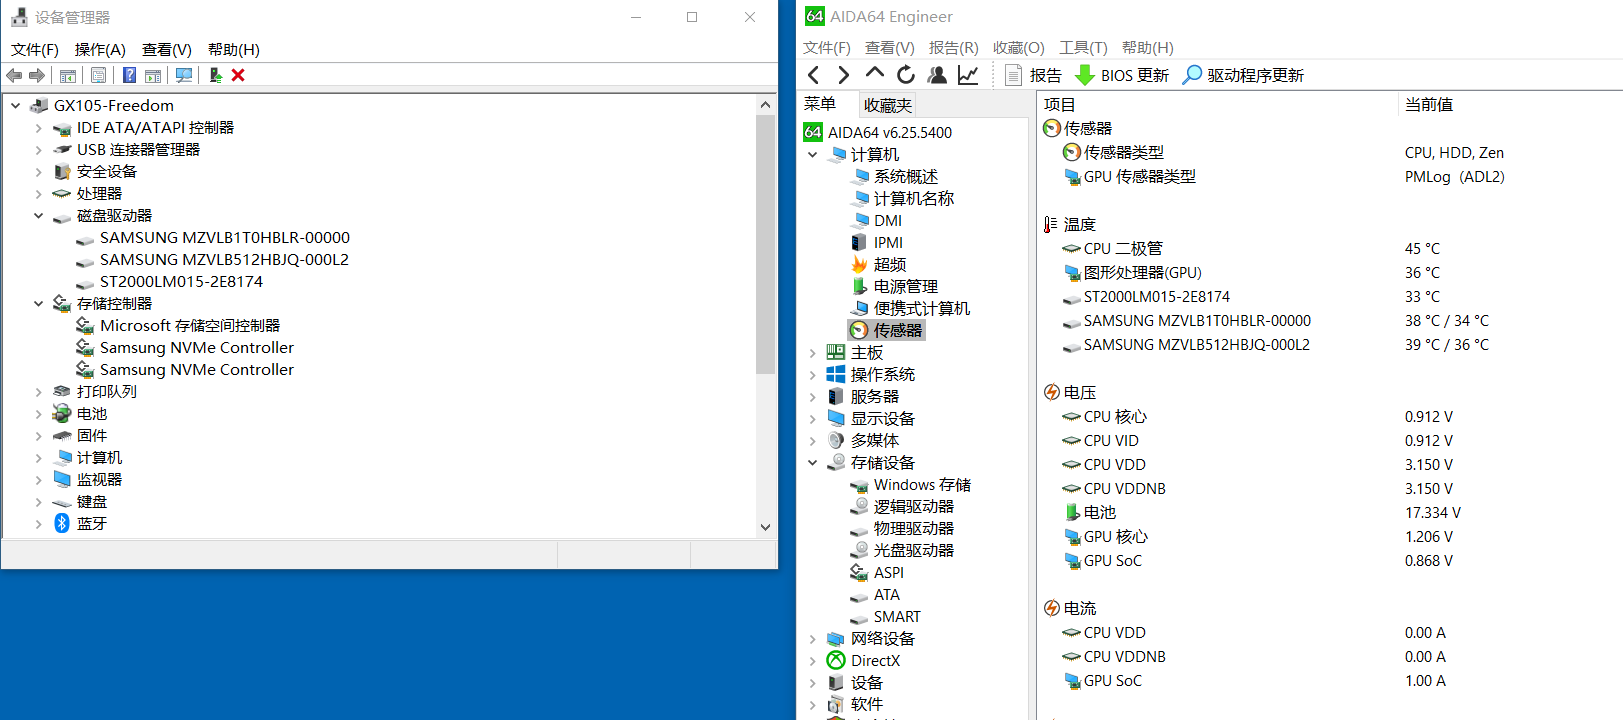Viewport: 1623px width, 720px height.
Task: Scan for hardware changes icon
Action: pyautogui.click(x=184, y=75)
